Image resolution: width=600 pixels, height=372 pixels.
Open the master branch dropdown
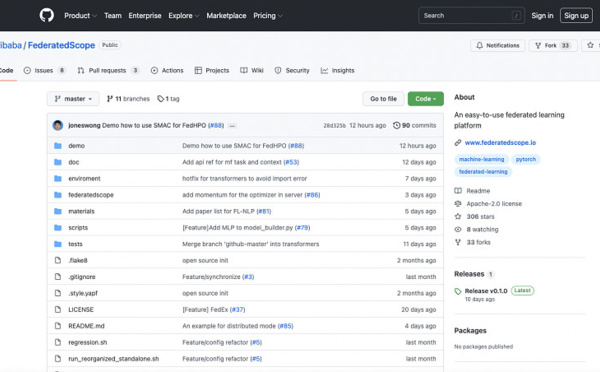point(73,99)
